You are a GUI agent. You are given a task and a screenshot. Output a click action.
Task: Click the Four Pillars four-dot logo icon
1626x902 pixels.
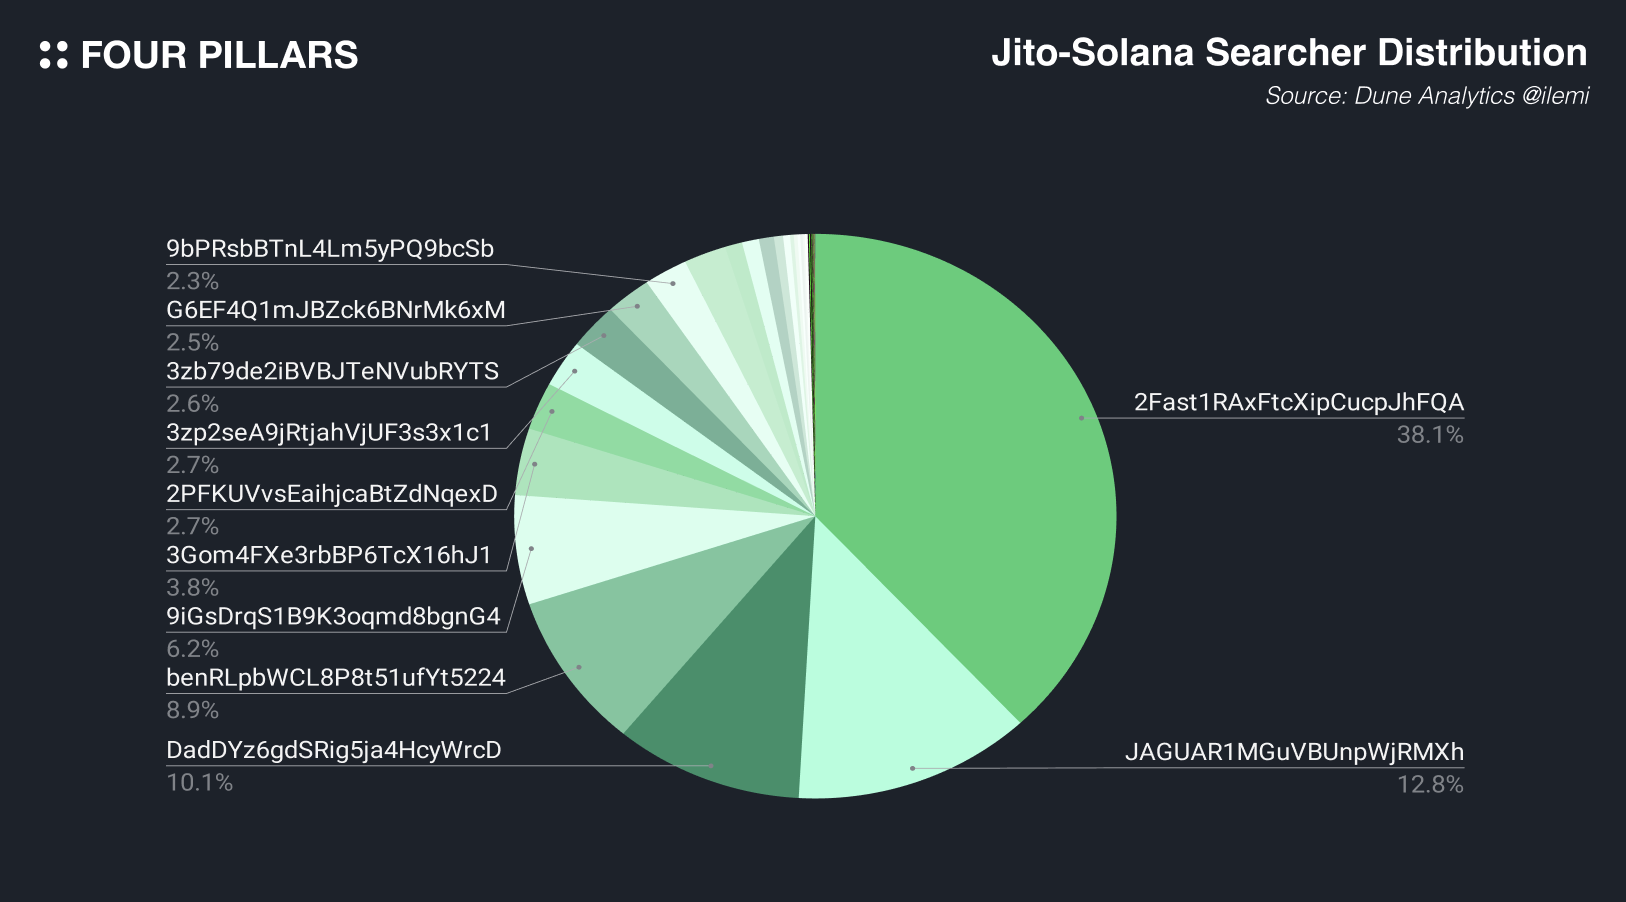coord(54,55)
